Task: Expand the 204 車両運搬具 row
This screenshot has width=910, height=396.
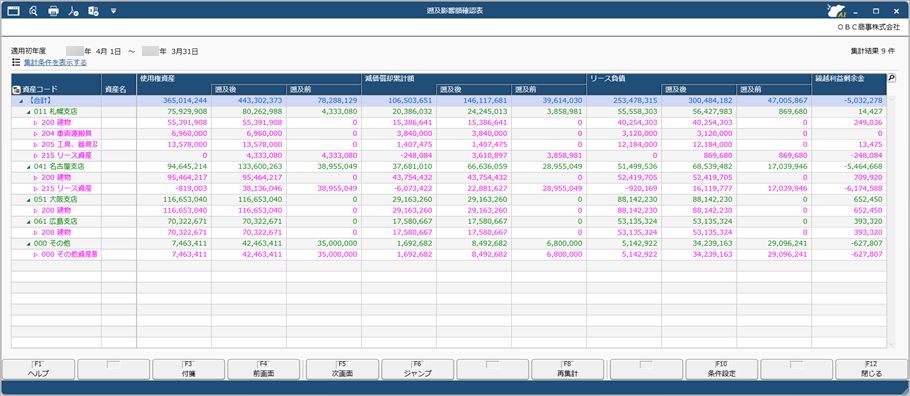Action: [x=35, y=134]
